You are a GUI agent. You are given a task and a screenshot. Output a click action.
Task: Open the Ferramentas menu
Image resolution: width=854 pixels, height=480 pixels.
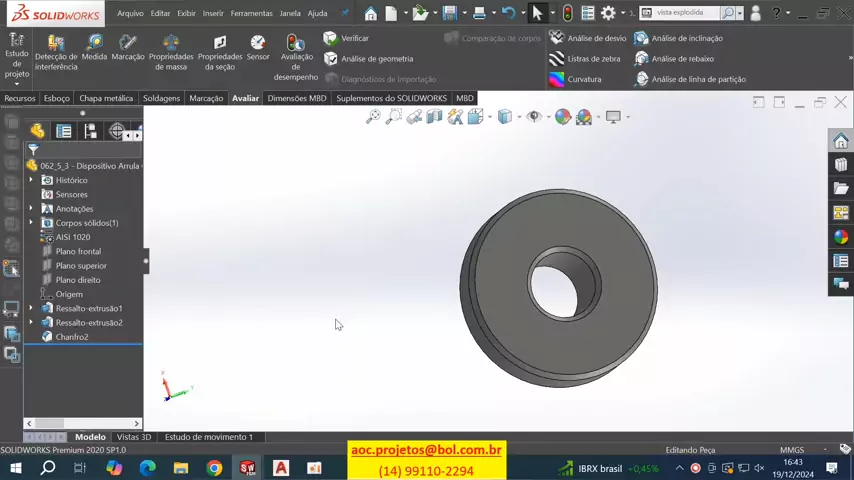click(x=251, y=13)
